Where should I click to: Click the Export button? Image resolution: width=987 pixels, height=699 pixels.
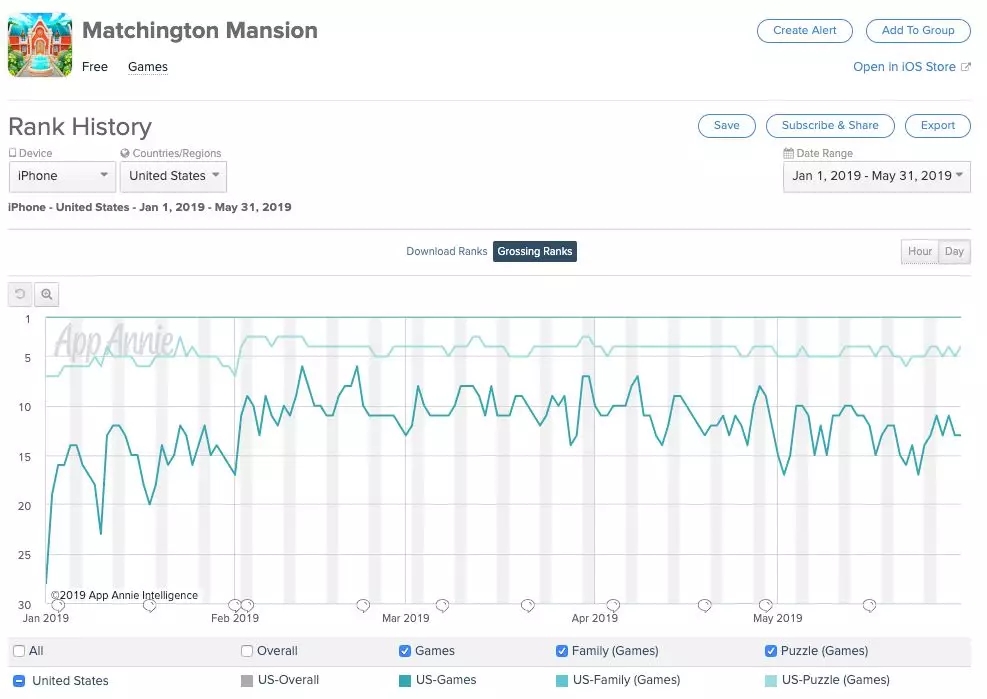tap(937, 126)
